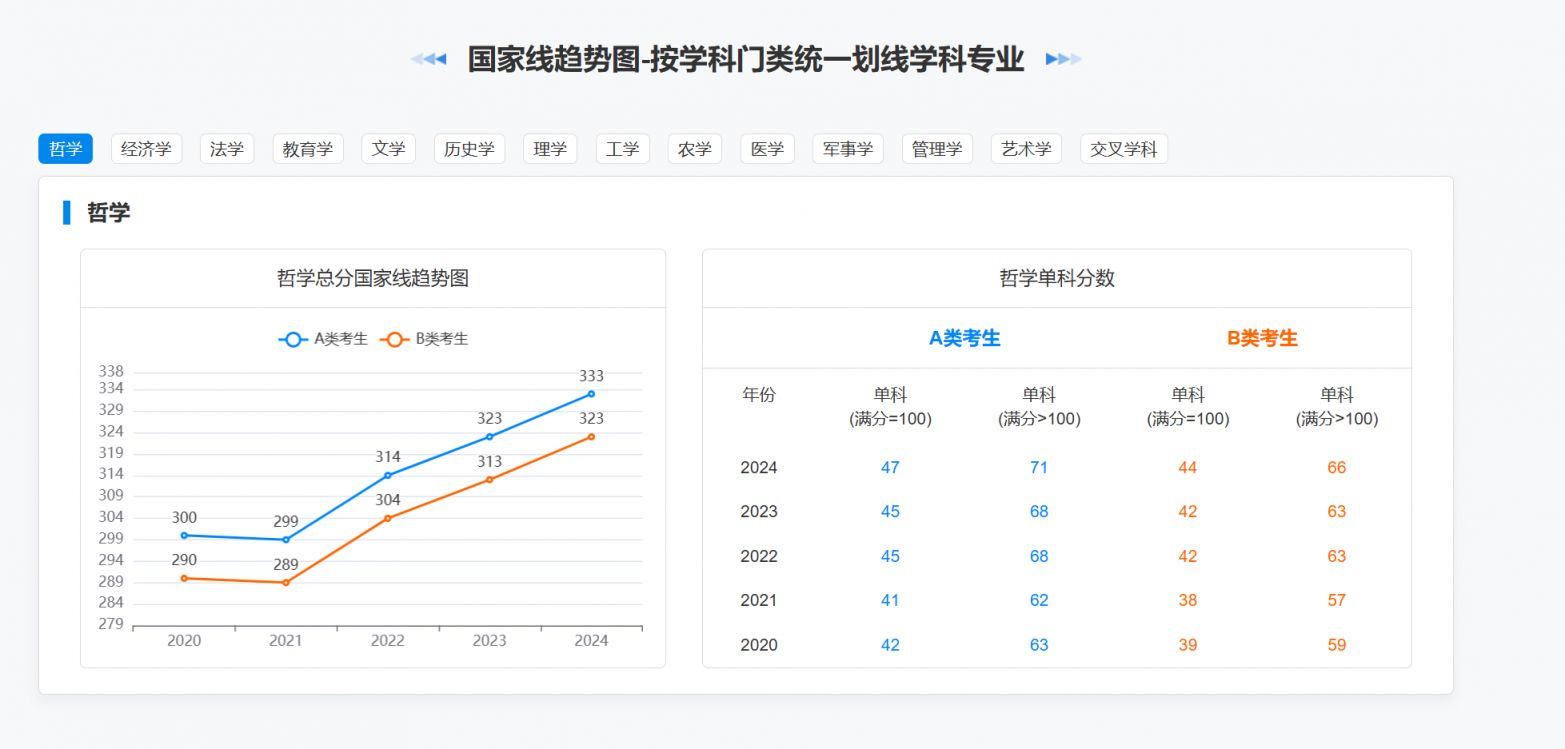This screenshot has height=749, width=1565.
Task: Select the 交叉学科 tab
Action: click(1124, 149)
